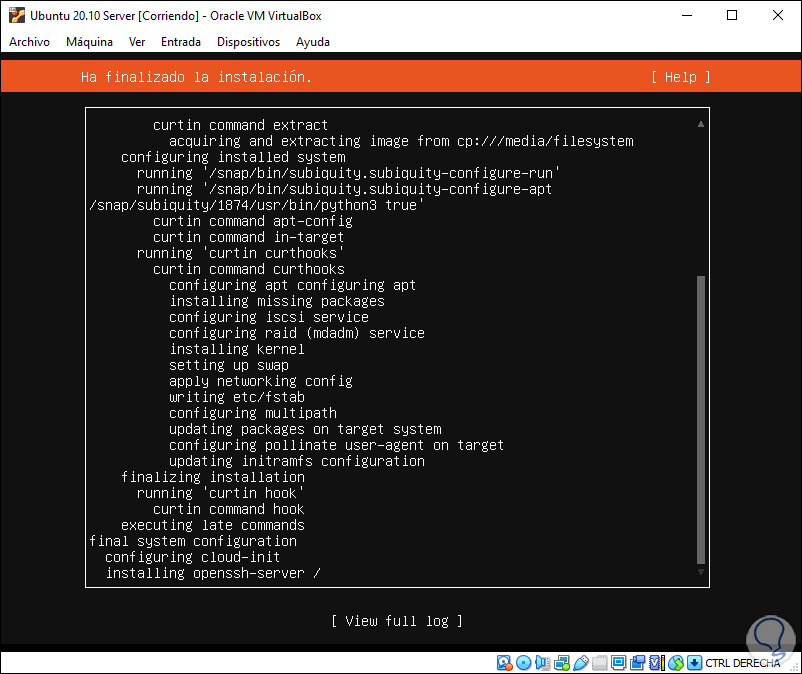This screenshot has width=802, height=674.
Task: Maximize the VirtualBox window
Action: click(732, 15)
